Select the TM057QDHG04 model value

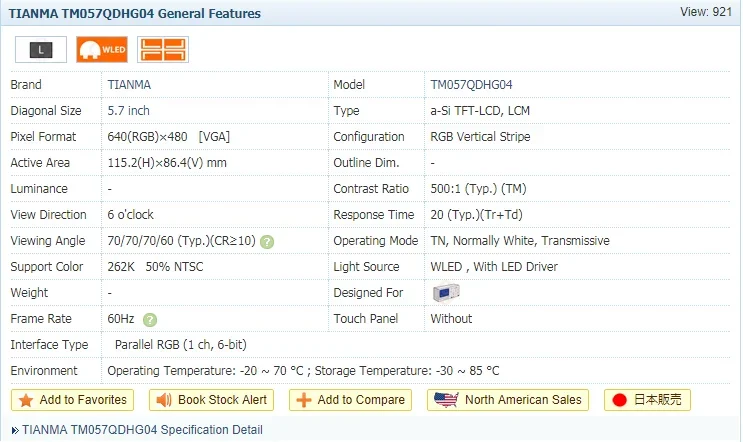click(x=471, y=85)
